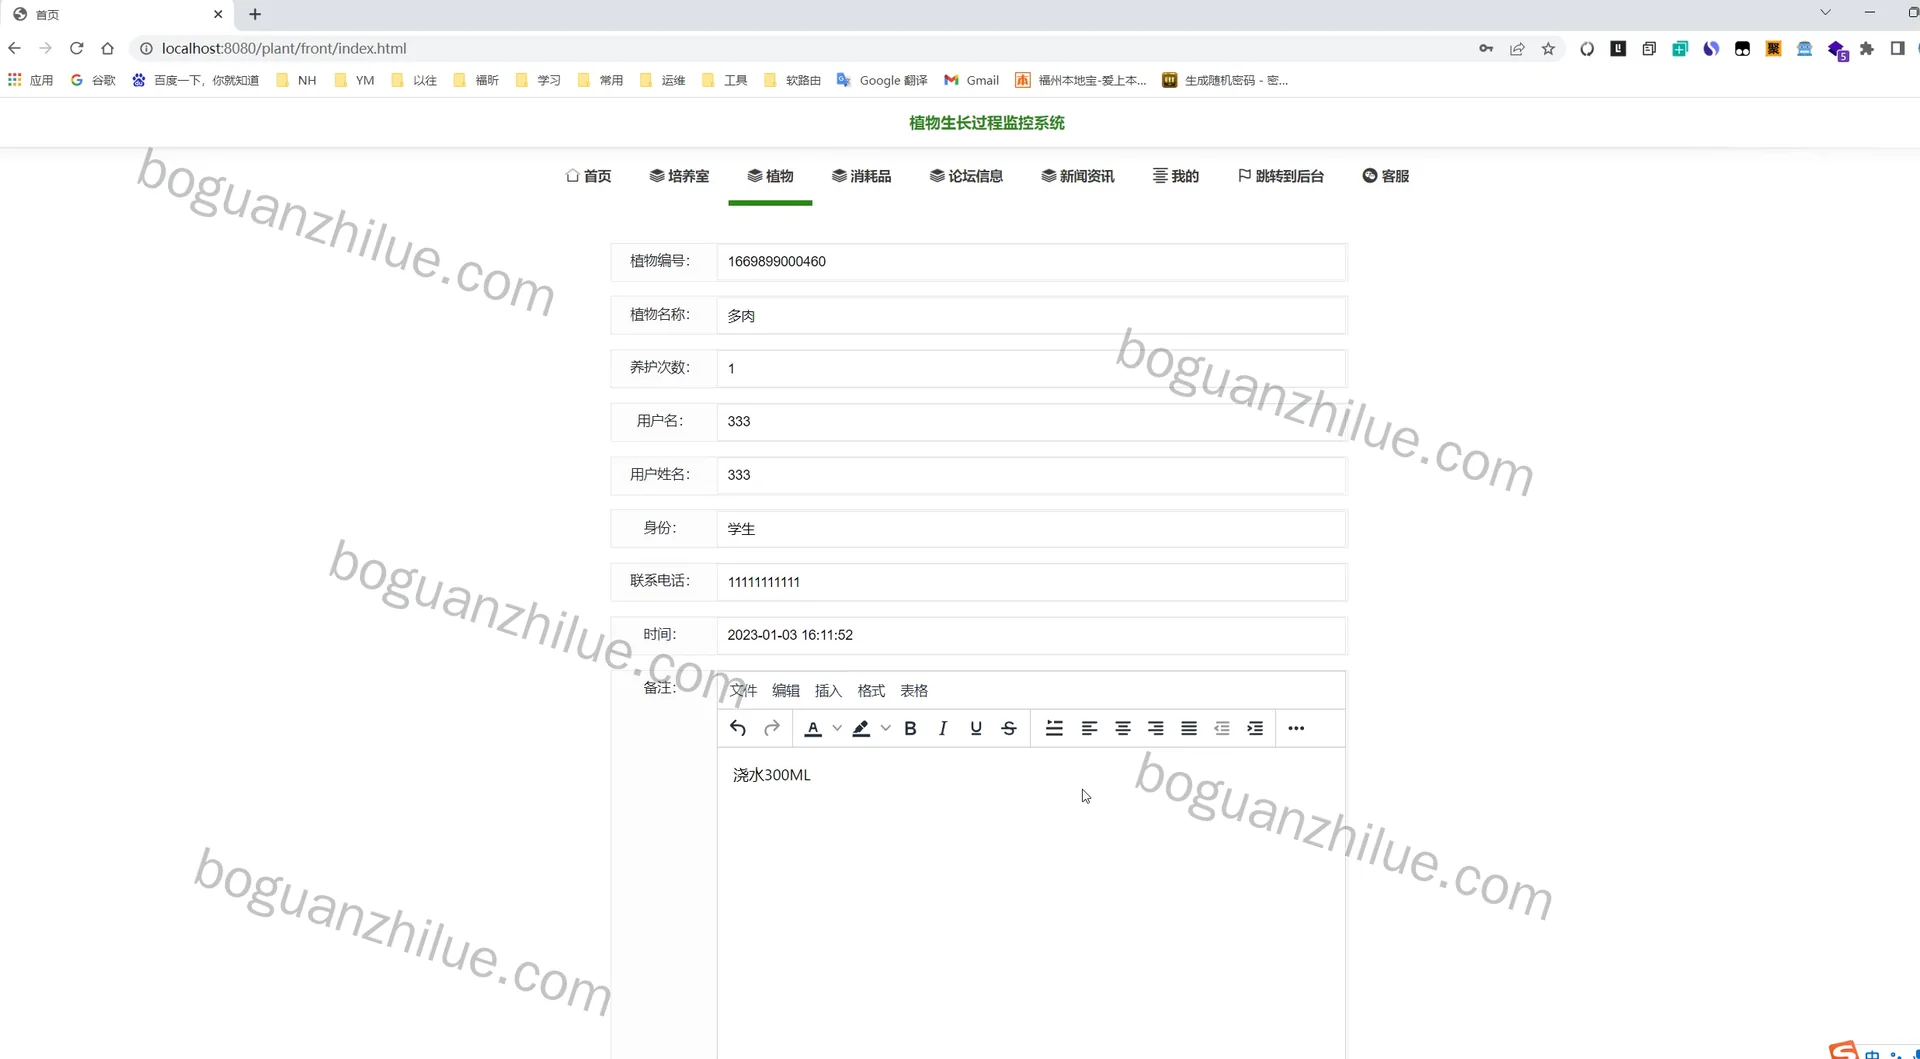Go to the 首页 navigation tab
Viewport: 1920px width, 1059px height.
(x=588, y=176)
